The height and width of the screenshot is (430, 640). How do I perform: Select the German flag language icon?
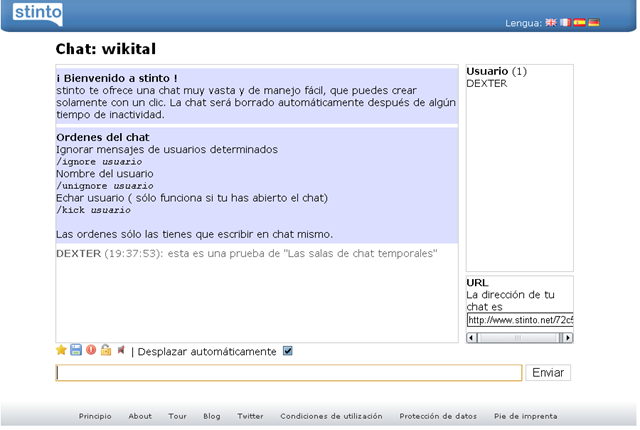click(594, 22)
